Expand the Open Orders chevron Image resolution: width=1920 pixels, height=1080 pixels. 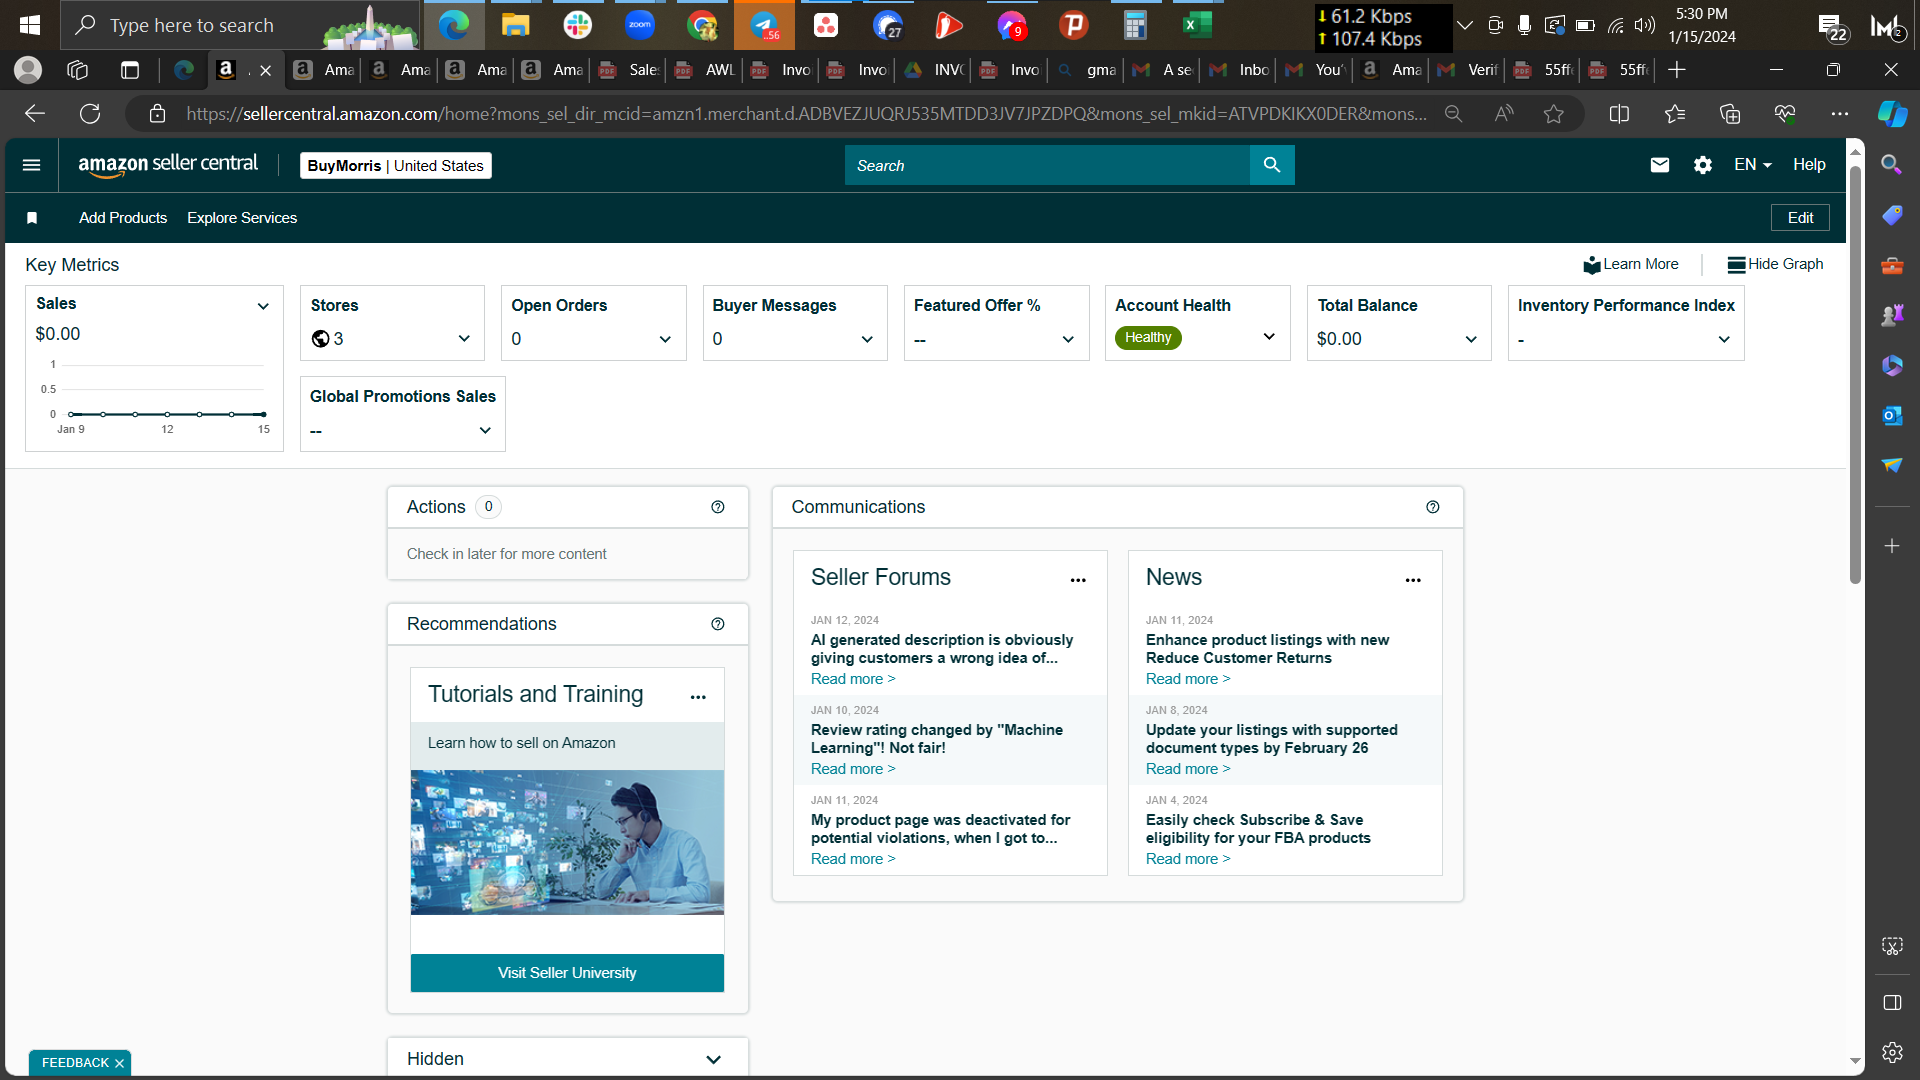tap(665, 340)
